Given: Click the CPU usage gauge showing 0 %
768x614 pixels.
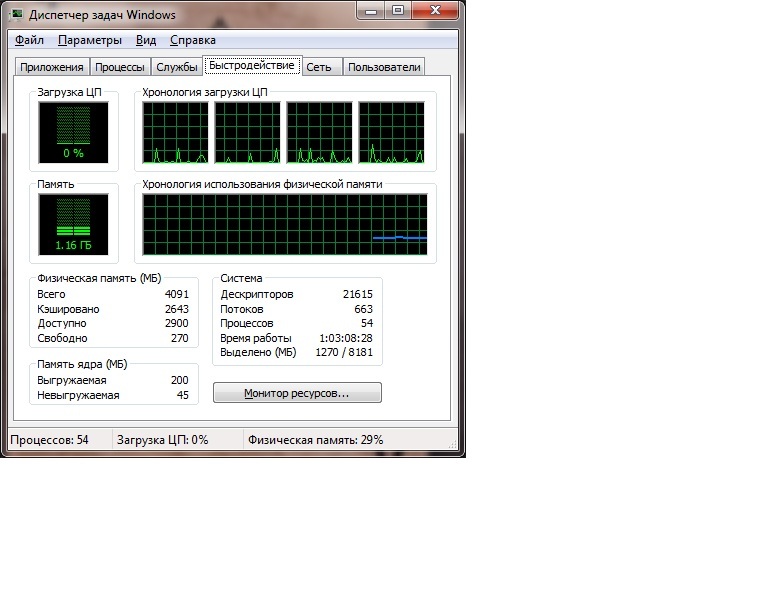Looking at the screenshot, I should [73, 133].
